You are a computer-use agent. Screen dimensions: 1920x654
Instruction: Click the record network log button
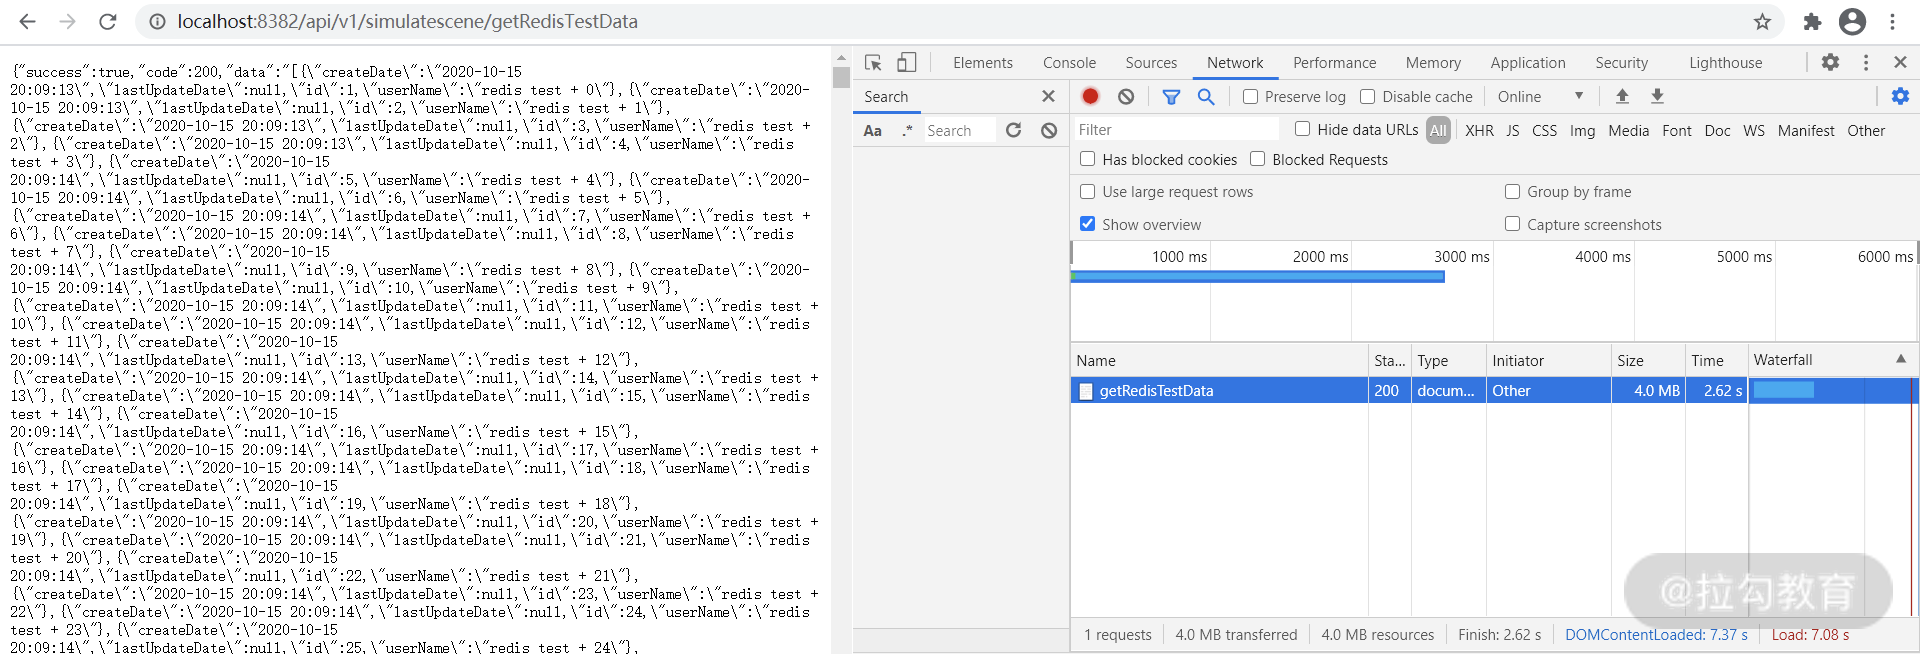pyautogui.click(x=1090, y=96)
